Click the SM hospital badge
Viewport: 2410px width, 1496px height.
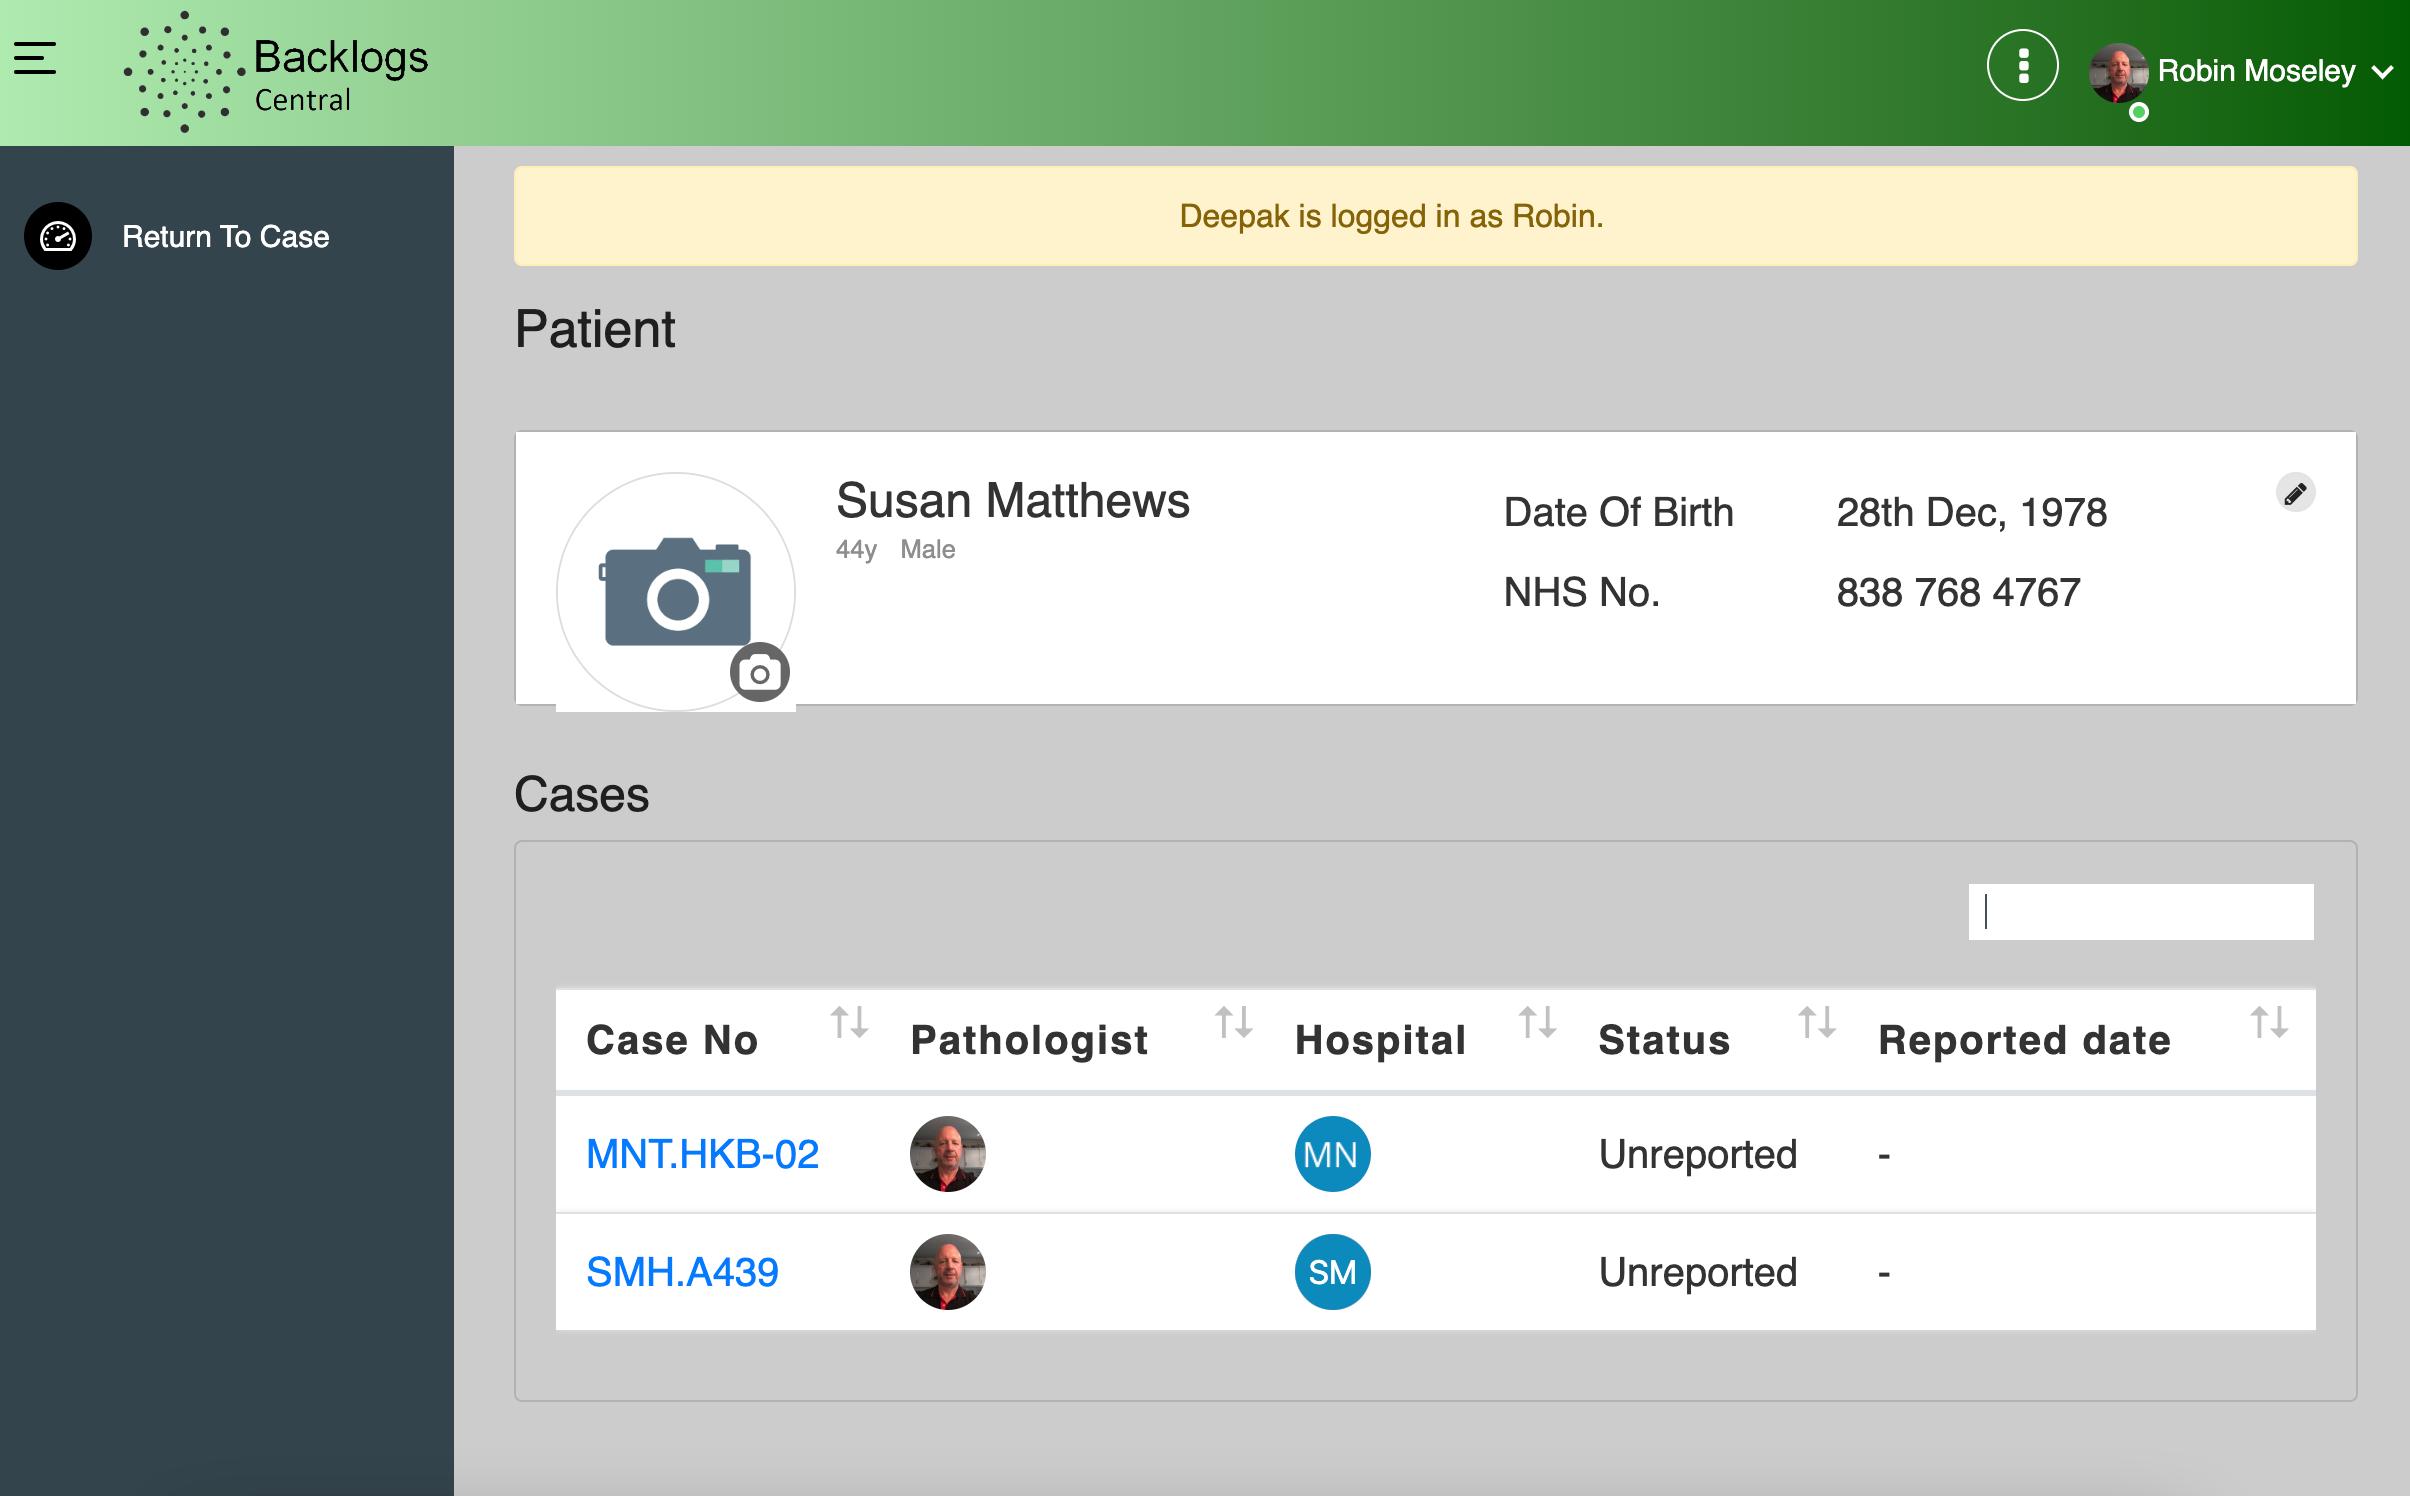(1332, 1272)
